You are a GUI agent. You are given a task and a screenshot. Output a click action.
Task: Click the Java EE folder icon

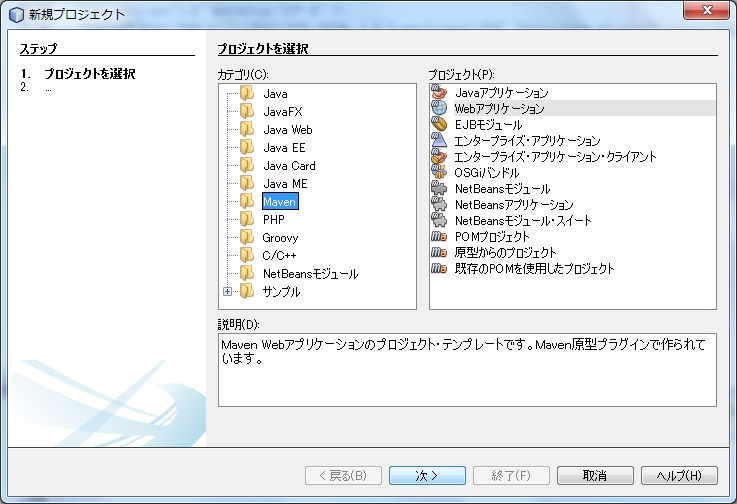247,147
